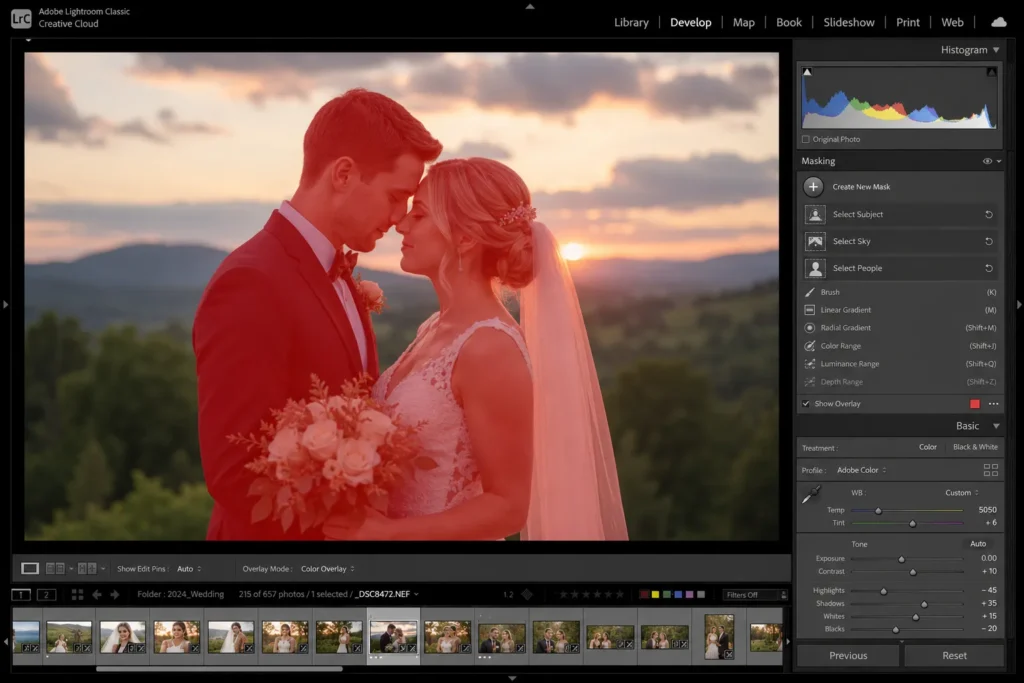Expand the left panel arrow
The height and width of the screenshot is (683, 1024).
tap(5, 304)
